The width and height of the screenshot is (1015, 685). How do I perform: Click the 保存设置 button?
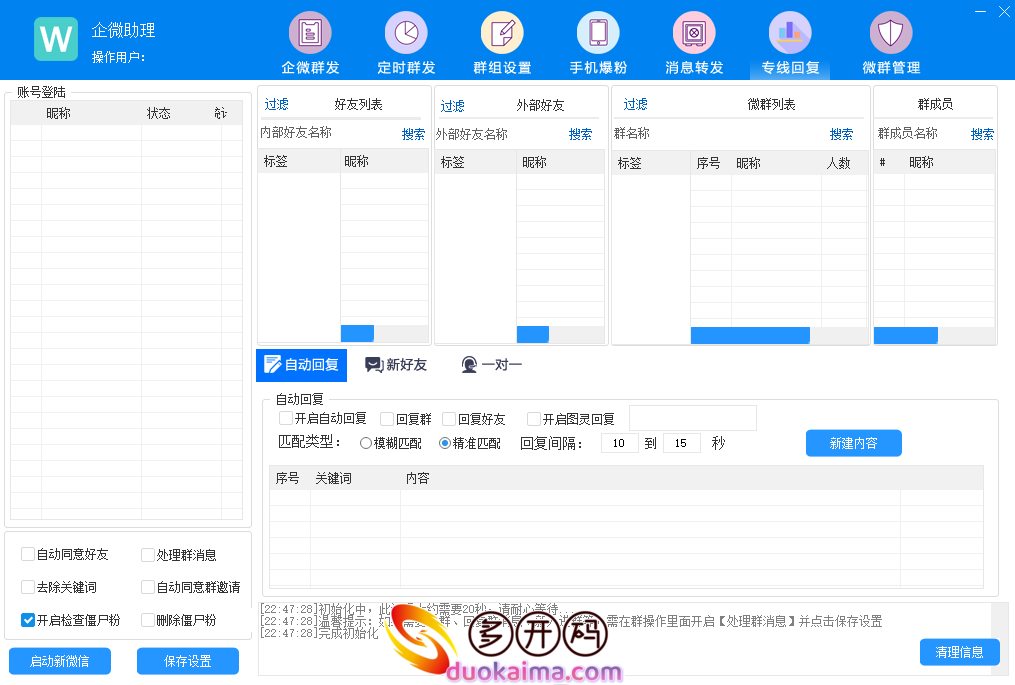point(188,661)
